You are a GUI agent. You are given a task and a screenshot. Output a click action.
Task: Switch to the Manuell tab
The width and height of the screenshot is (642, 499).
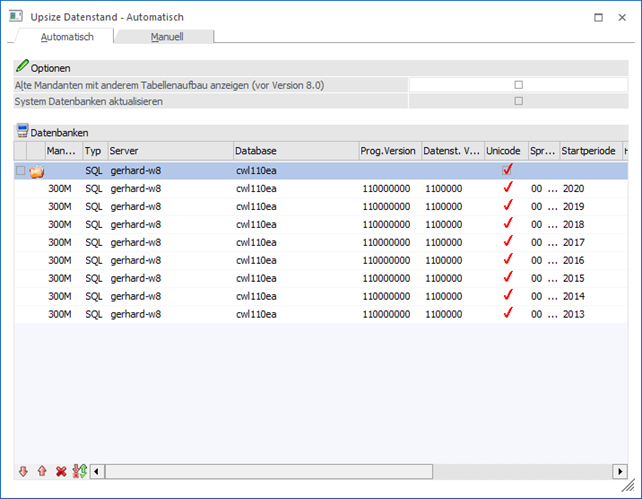pyautogui.click(x=166, y=37)
